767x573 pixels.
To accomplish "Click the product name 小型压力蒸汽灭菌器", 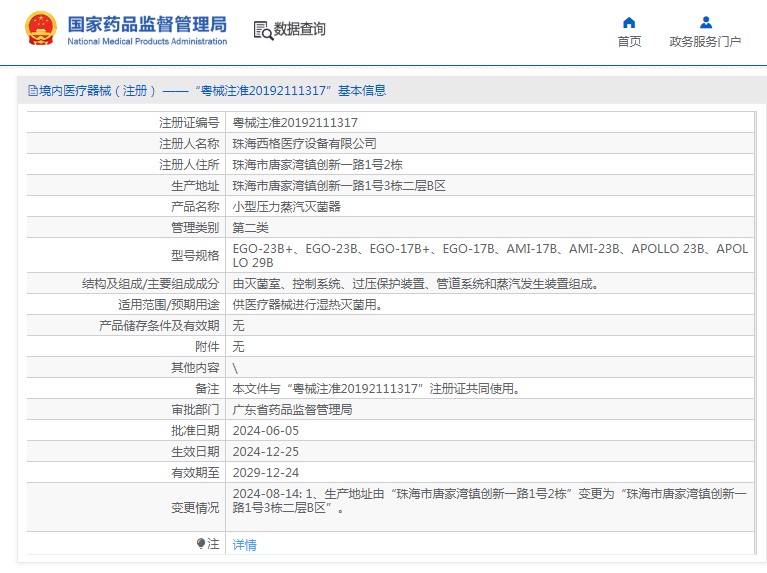I will pos(286,207).
